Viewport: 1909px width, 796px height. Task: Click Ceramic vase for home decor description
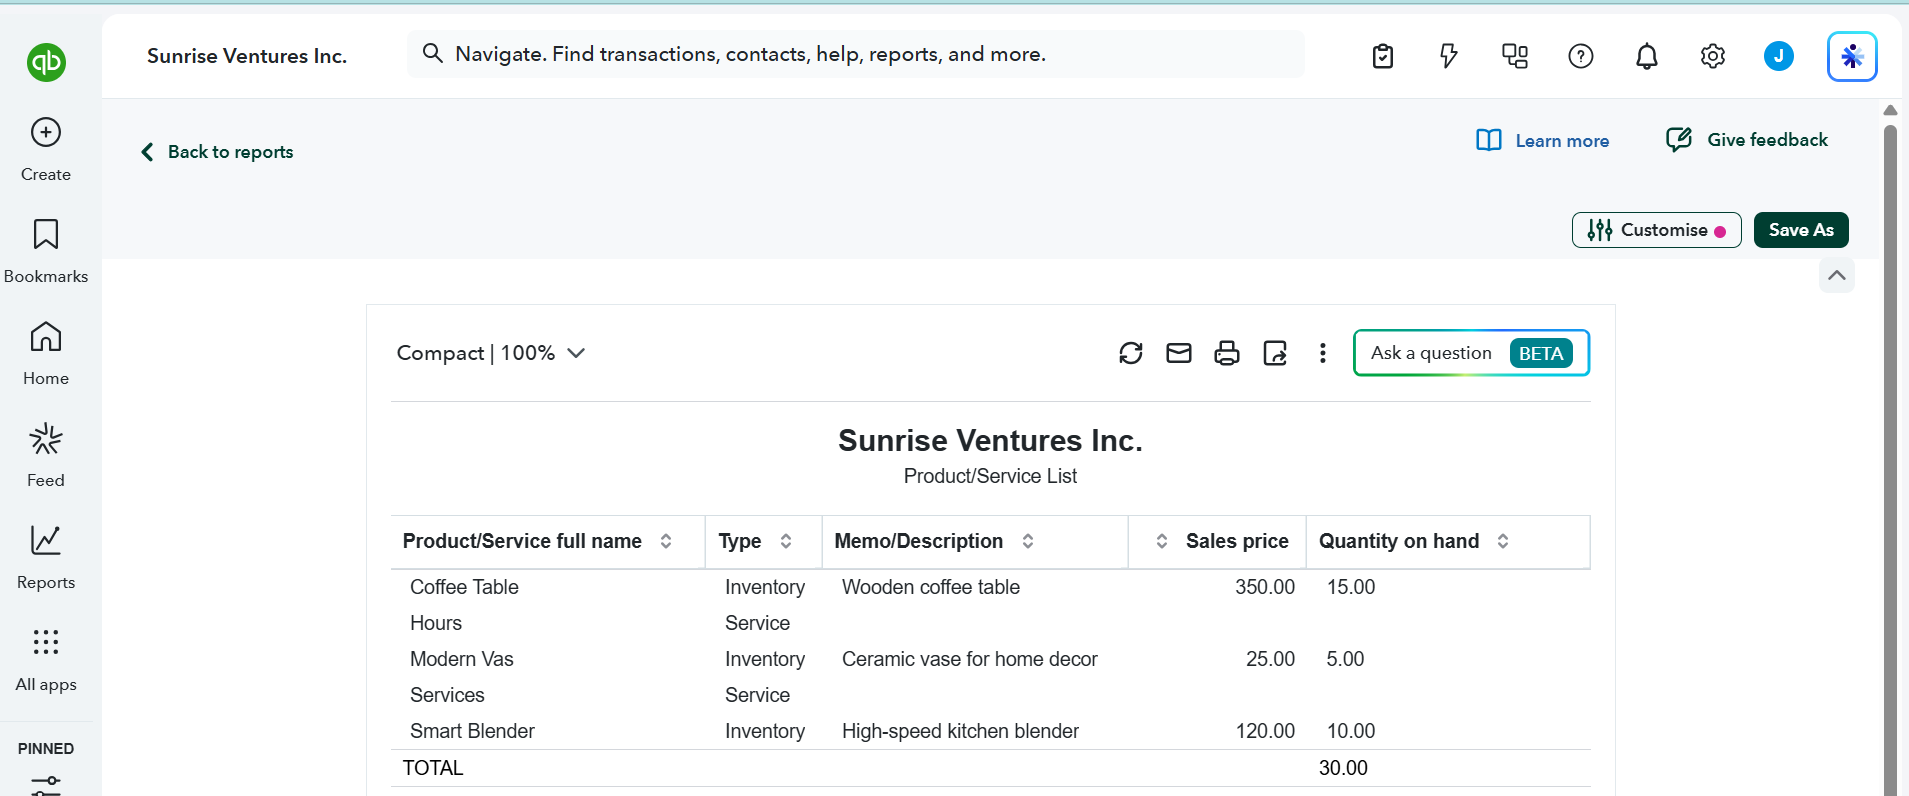(x=970, y=659)
